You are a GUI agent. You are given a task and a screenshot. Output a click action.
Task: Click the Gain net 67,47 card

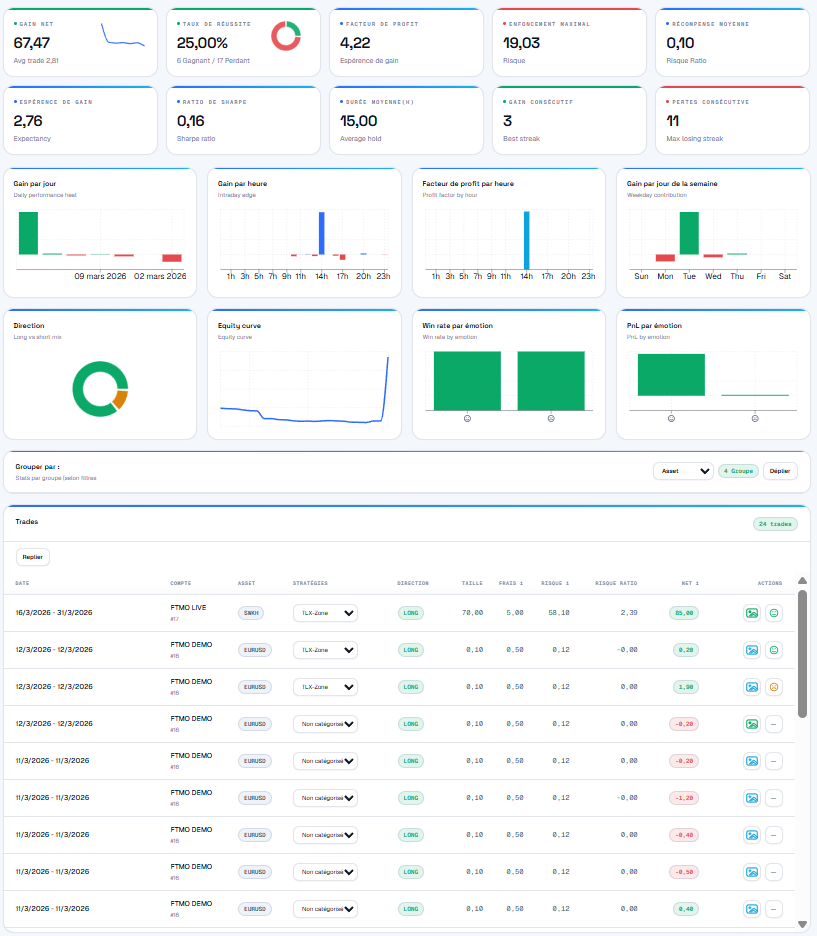81,42
